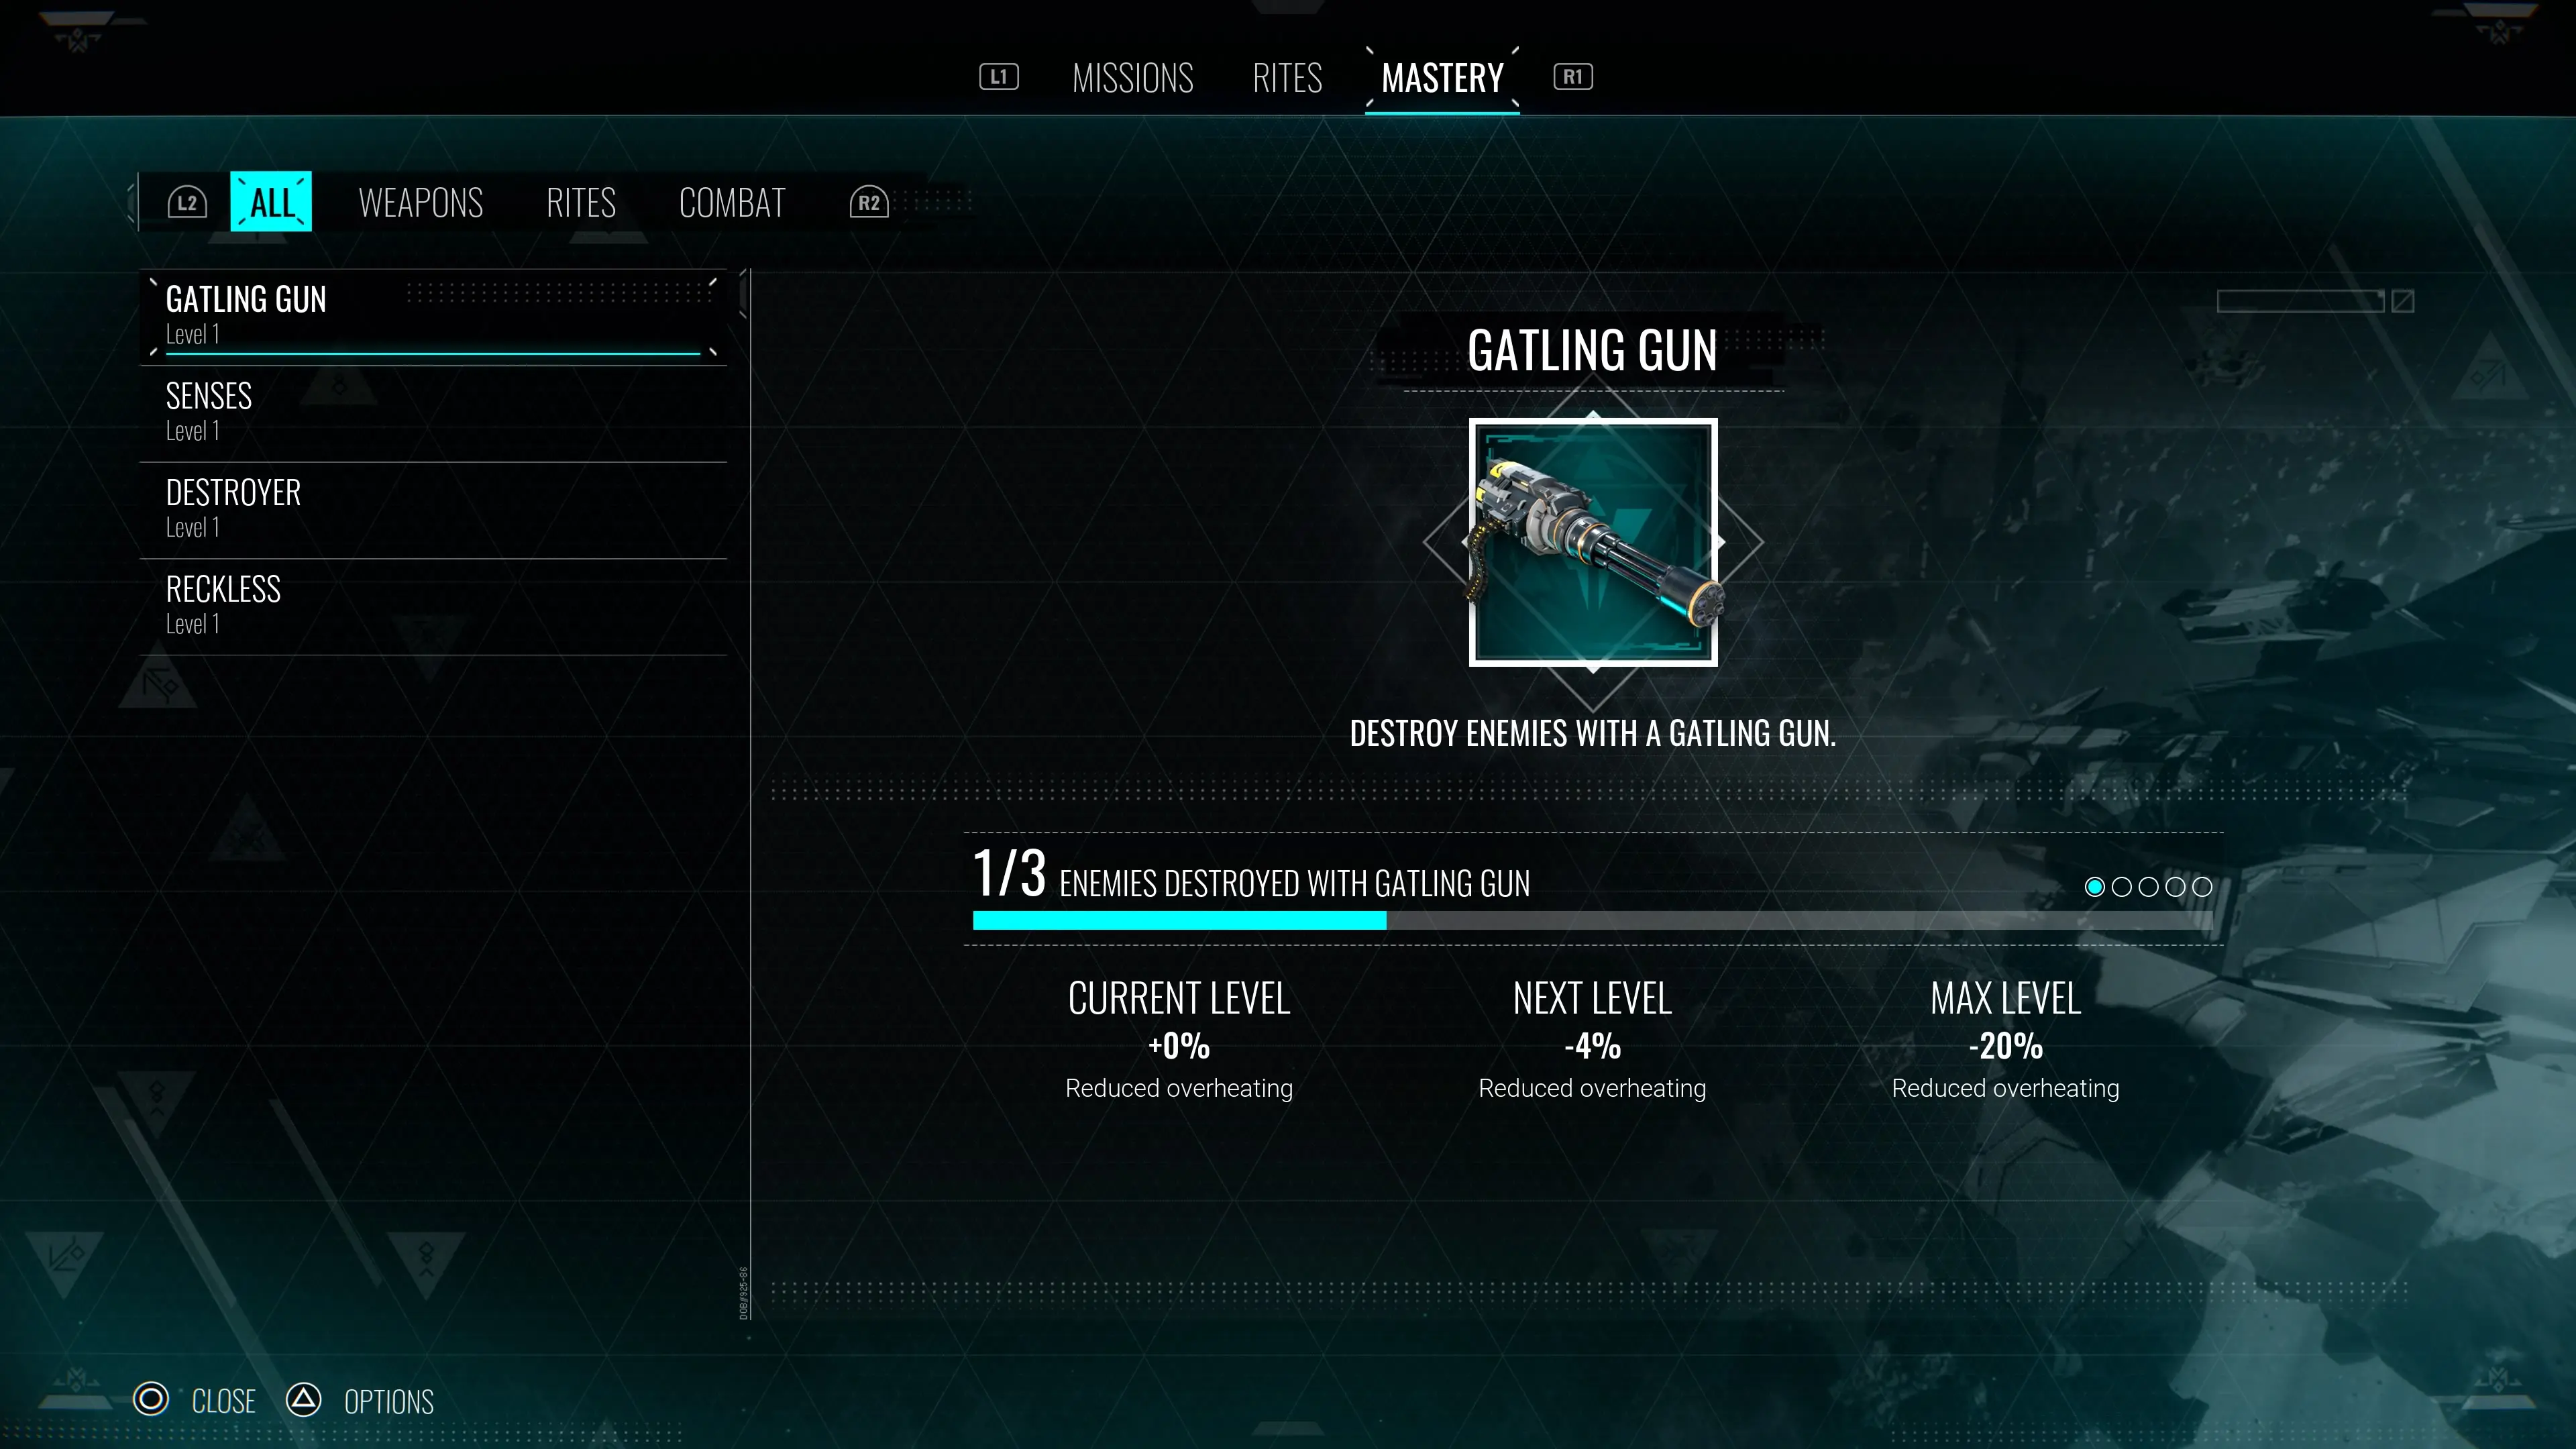Select the first filled level dot
Screen dimensions: 2576x1449
[x=2094, y=887]
